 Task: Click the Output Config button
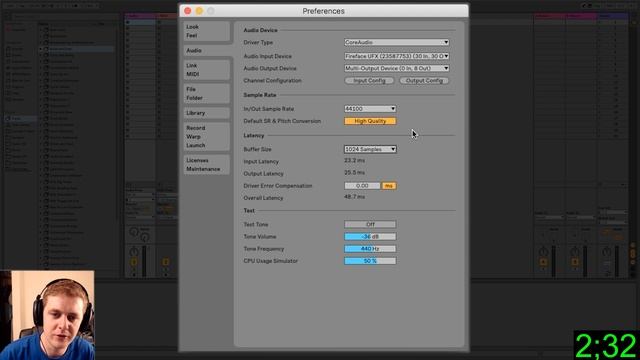click(424, 80)
